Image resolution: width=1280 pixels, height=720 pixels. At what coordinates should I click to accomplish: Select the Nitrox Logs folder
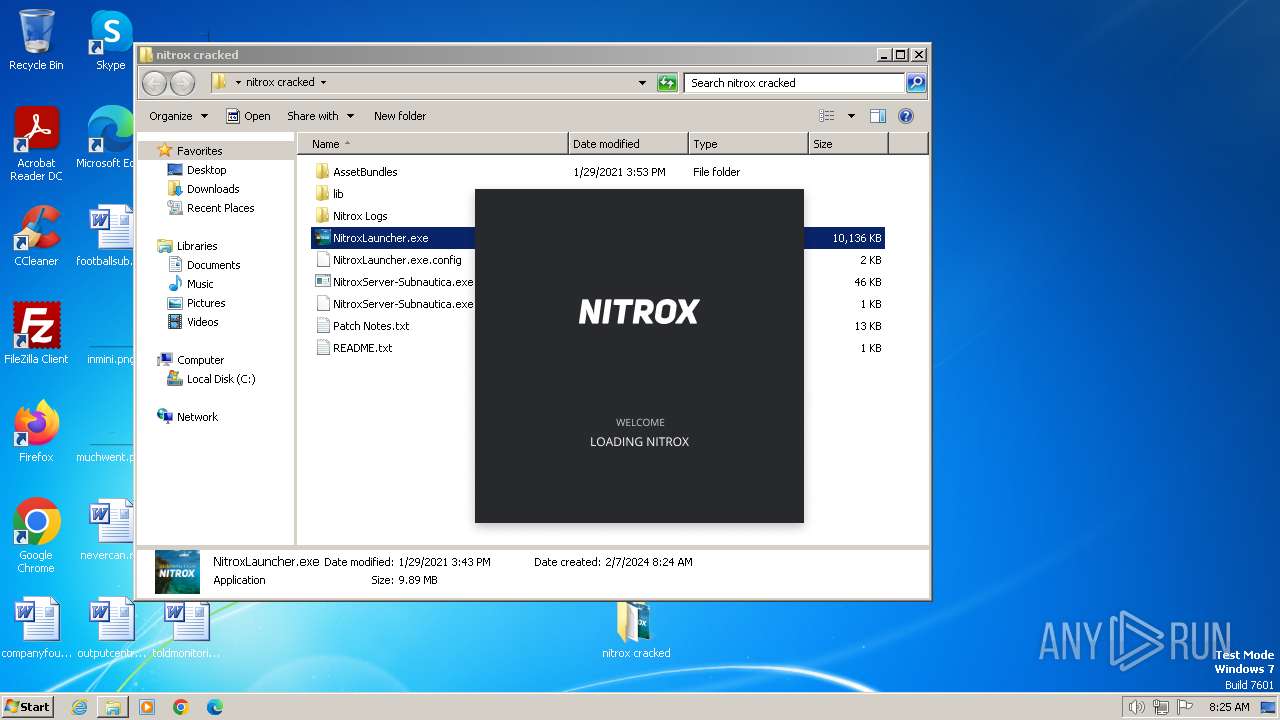tap(359, 216)
